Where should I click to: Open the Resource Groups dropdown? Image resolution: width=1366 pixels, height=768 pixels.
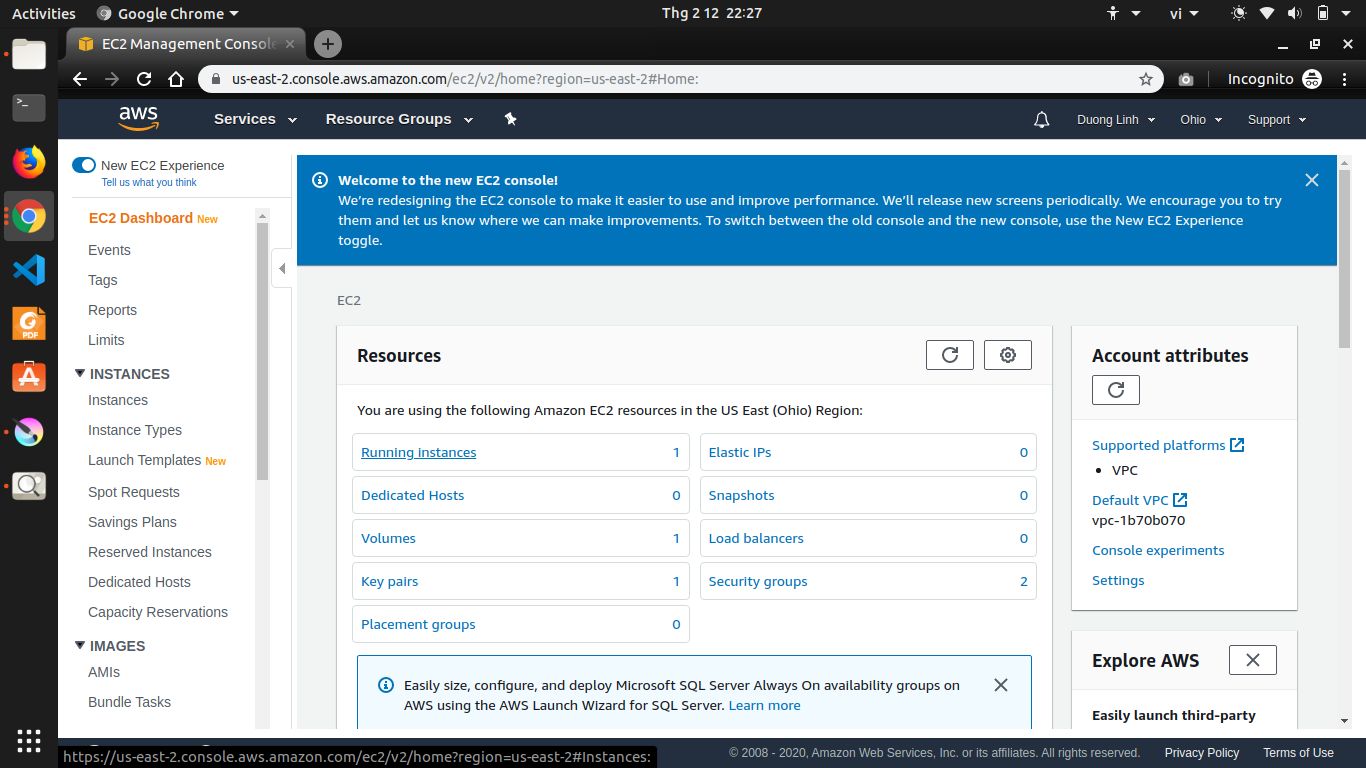[x=398, y=119]
